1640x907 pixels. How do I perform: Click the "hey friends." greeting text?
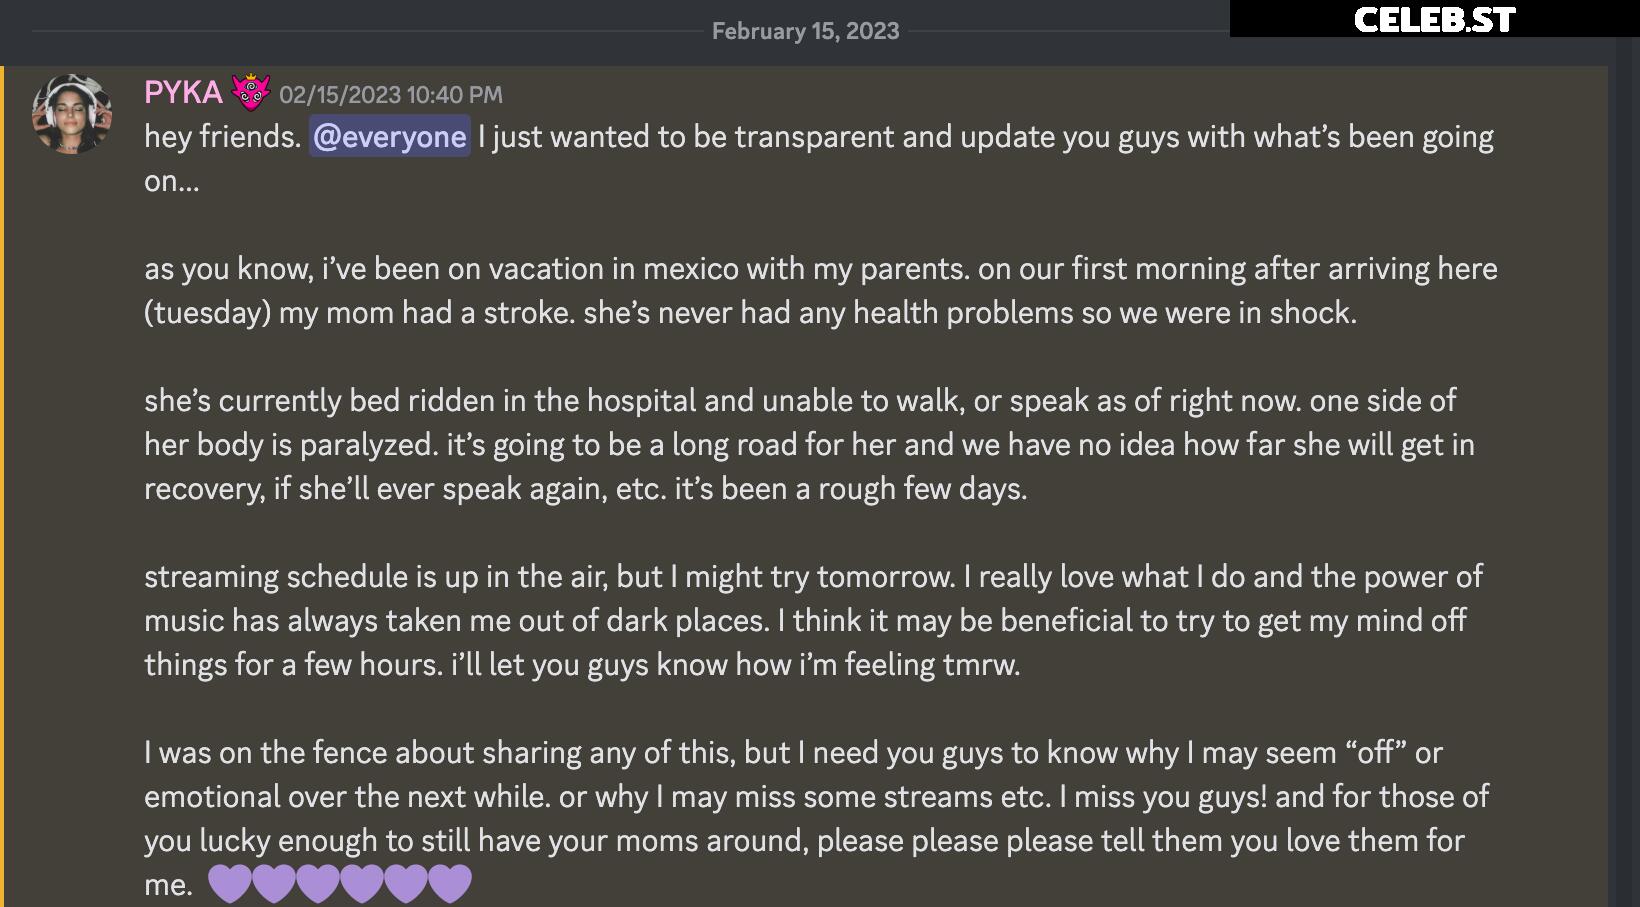point(222,137)
